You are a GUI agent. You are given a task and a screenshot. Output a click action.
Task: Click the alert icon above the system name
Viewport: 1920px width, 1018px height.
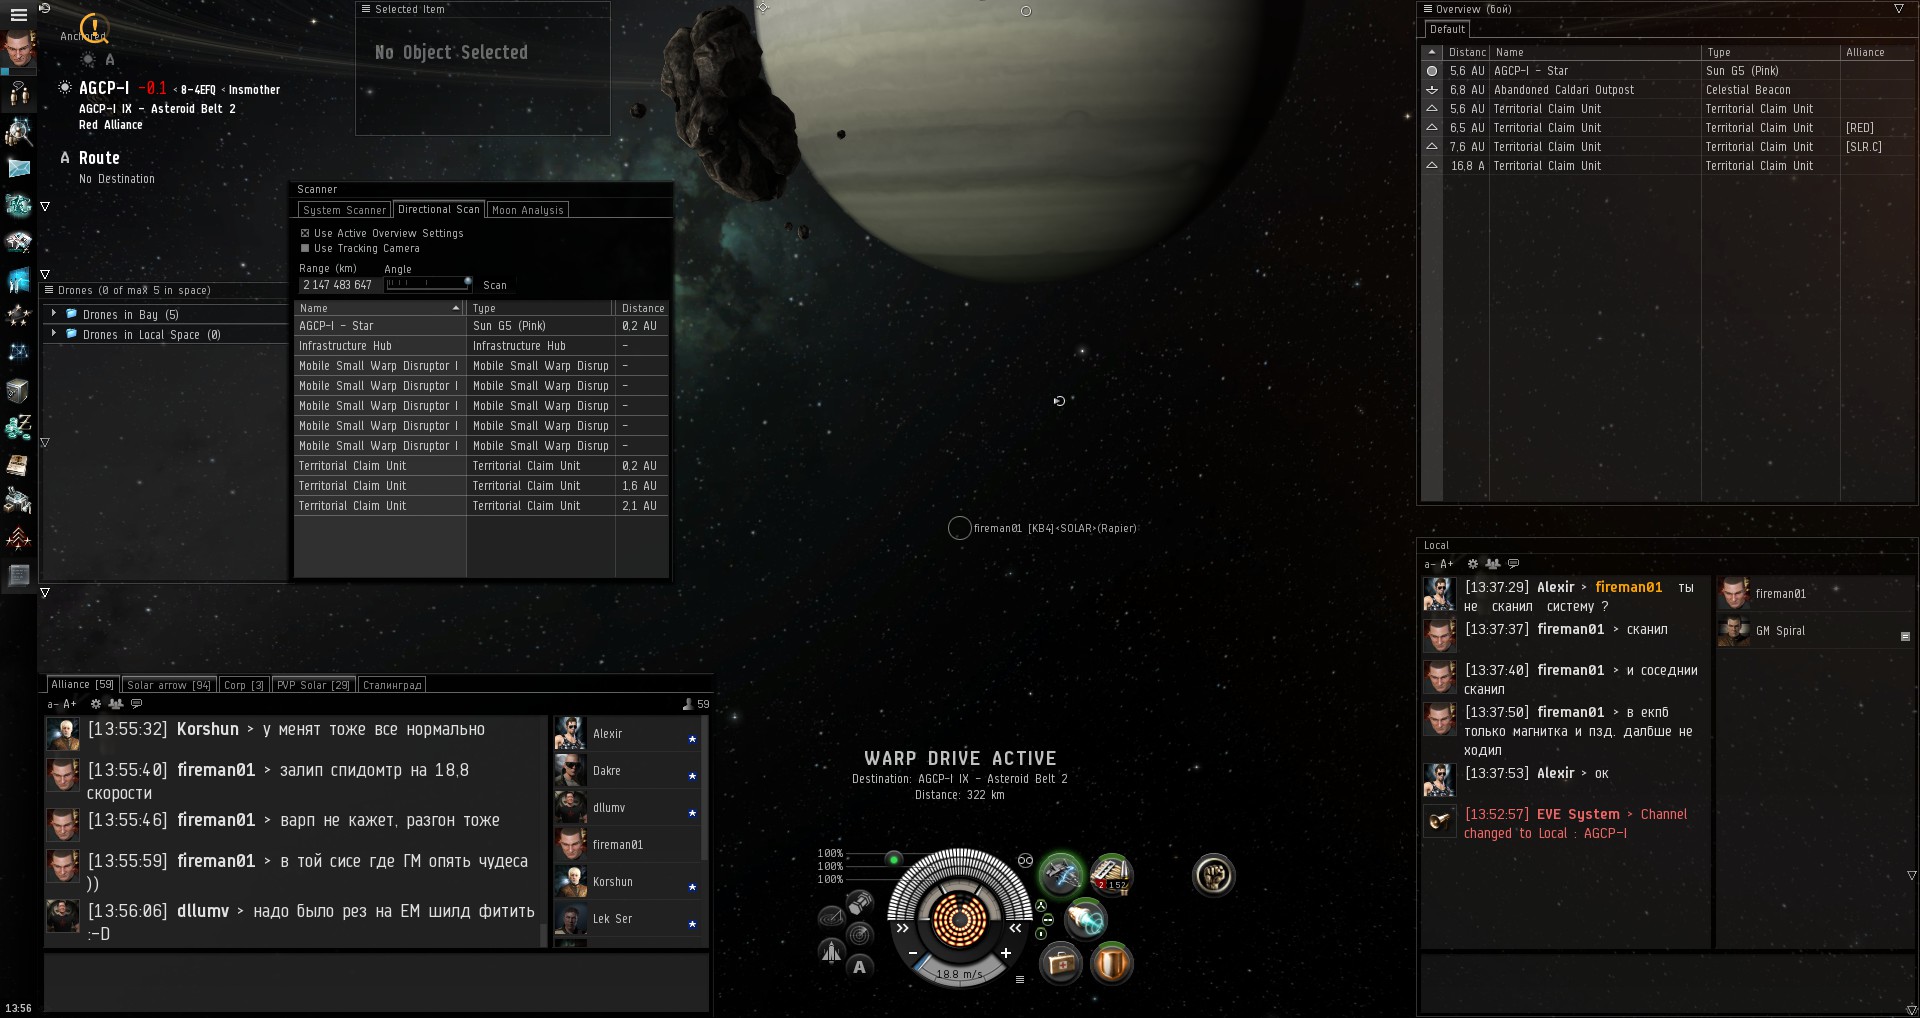pyautogui.click(x=93, y=27)
